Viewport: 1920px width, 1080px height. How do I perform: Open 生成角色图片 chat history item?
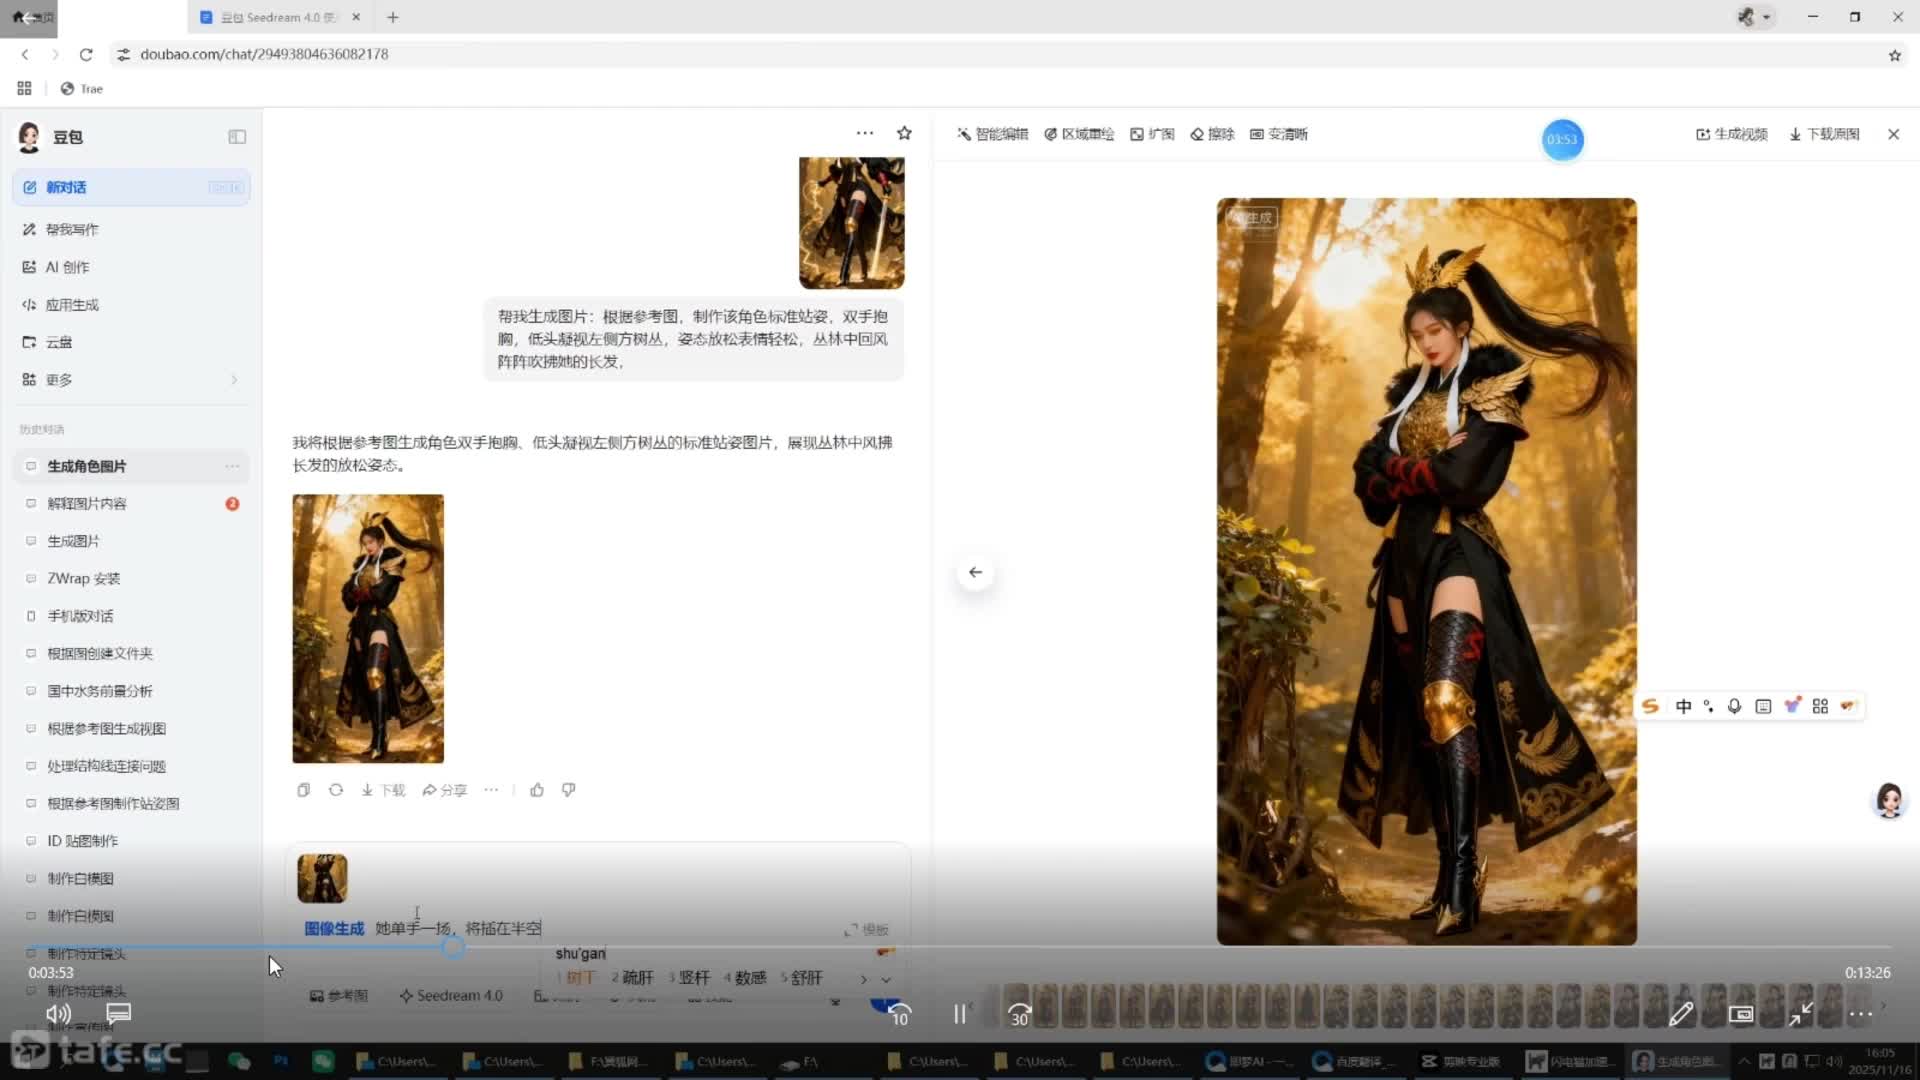[x=87, y=466]
